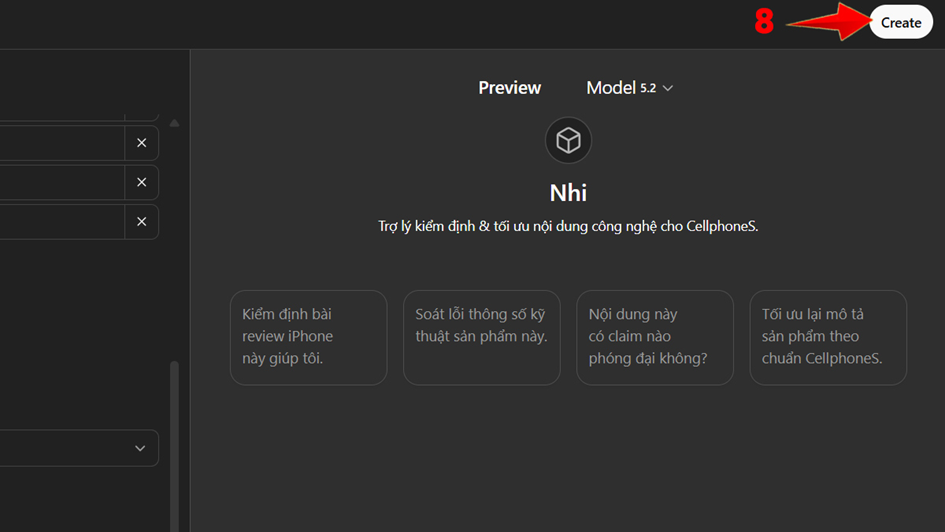The height and width of the screenshot is (532, 945).
Task: Open the 'Tối ưu lại mô tả sản phẩm' suggestion
Action: [x=827, y=337]
